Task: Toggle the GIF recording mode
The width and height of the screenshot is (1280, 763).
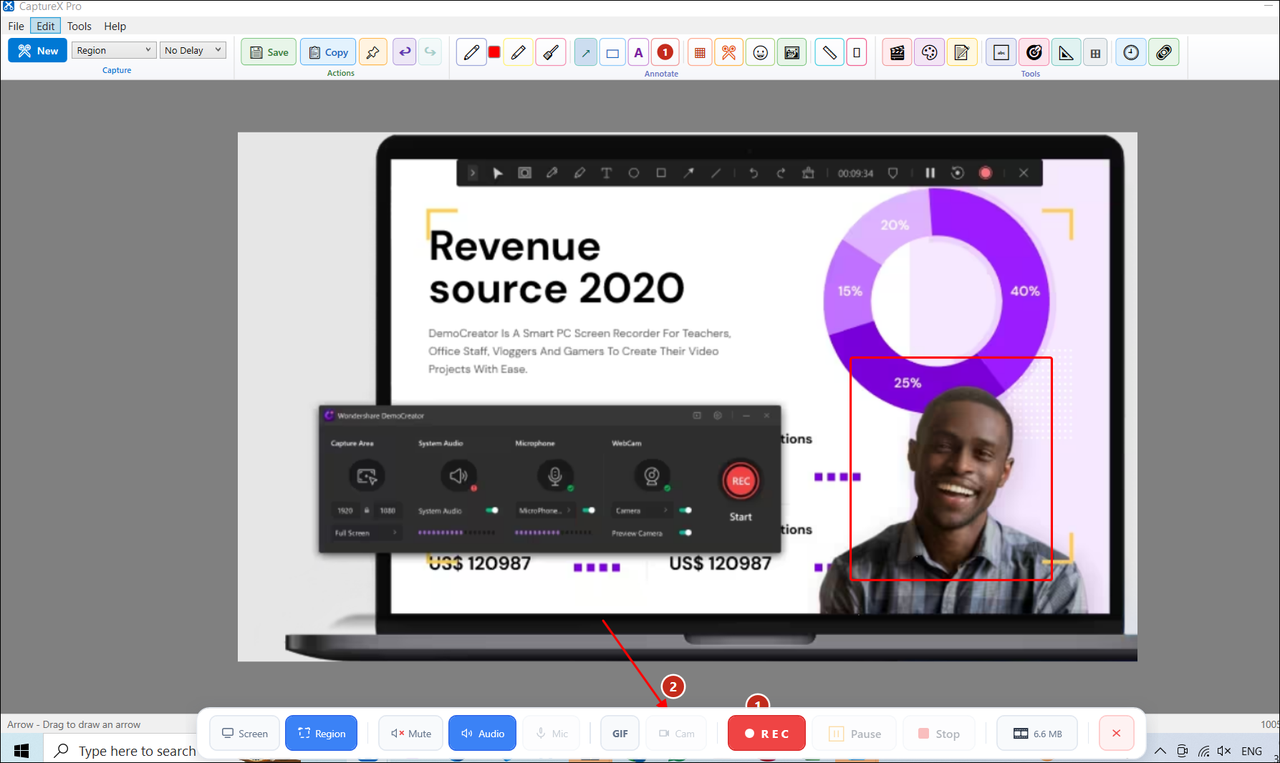Action: coord(619,733)
